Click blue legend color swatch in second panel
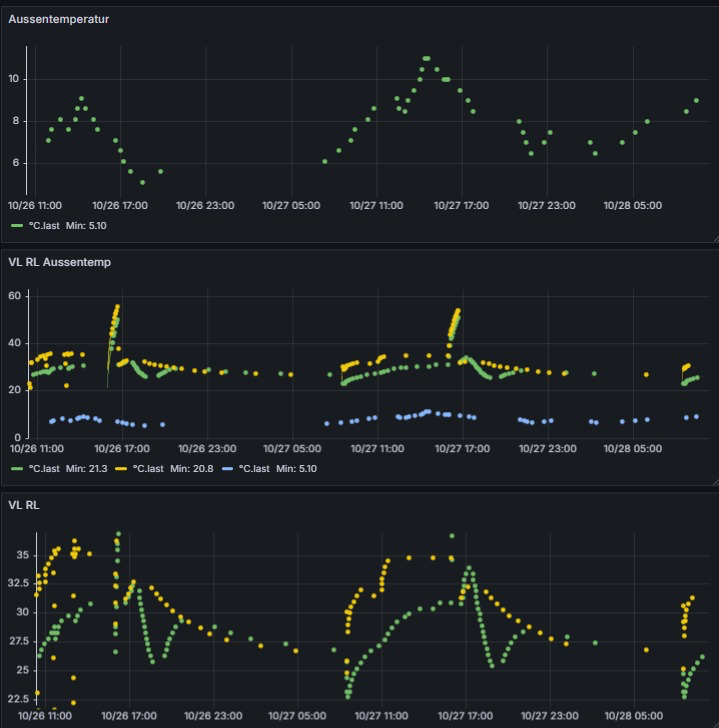The image size is (719, 728). coord(227,468)
